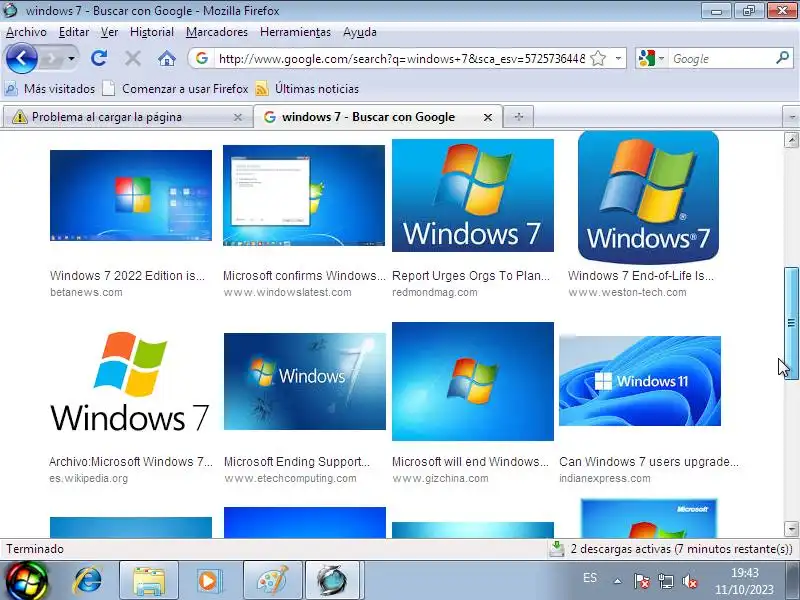Click the Microsoft Ending Support... title
800x600 pixels.
coord(297,462)
